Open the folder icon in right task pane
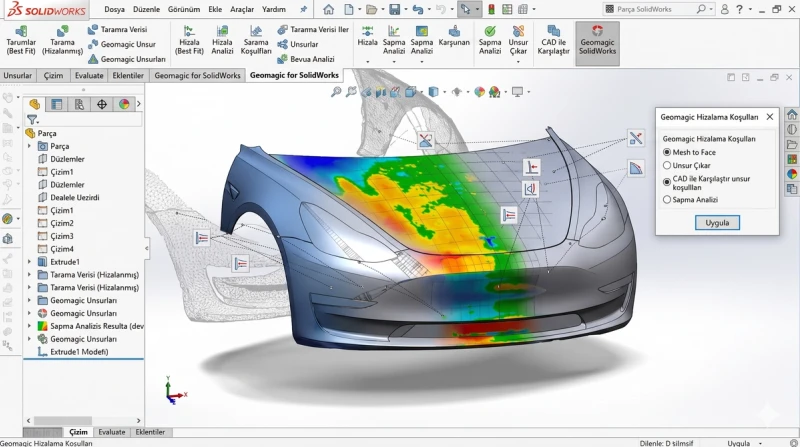Viewport: 800px width, 447px height. pos(792,144)
